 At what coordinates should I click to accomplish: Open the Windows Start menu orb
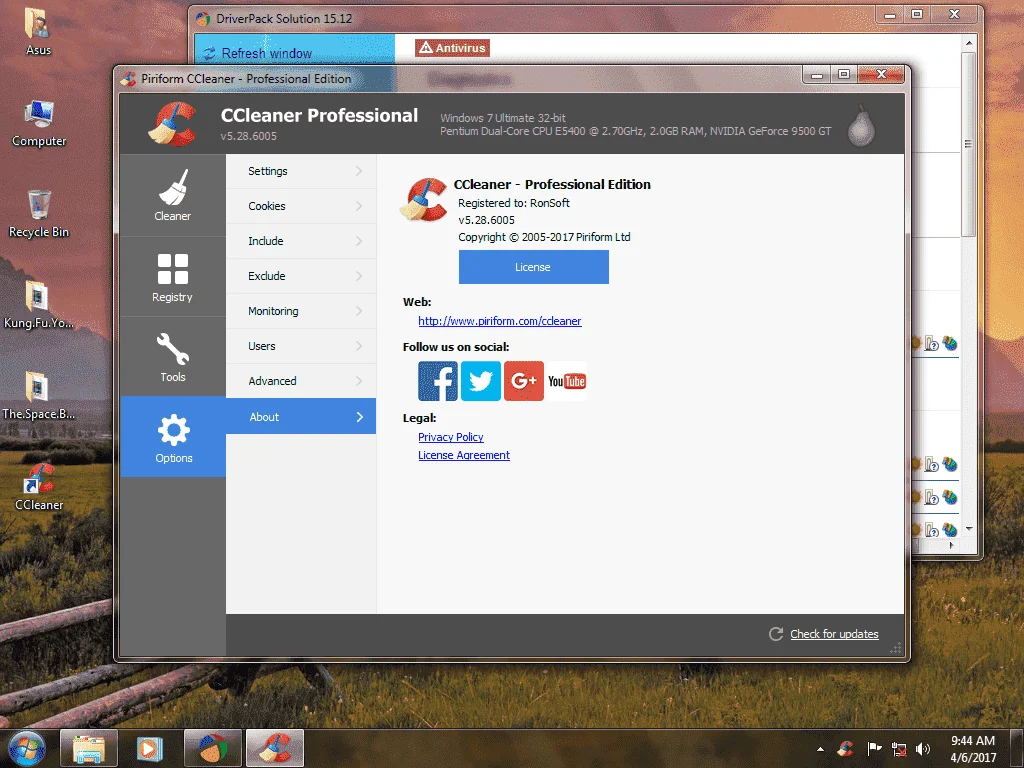coord(27,748)
